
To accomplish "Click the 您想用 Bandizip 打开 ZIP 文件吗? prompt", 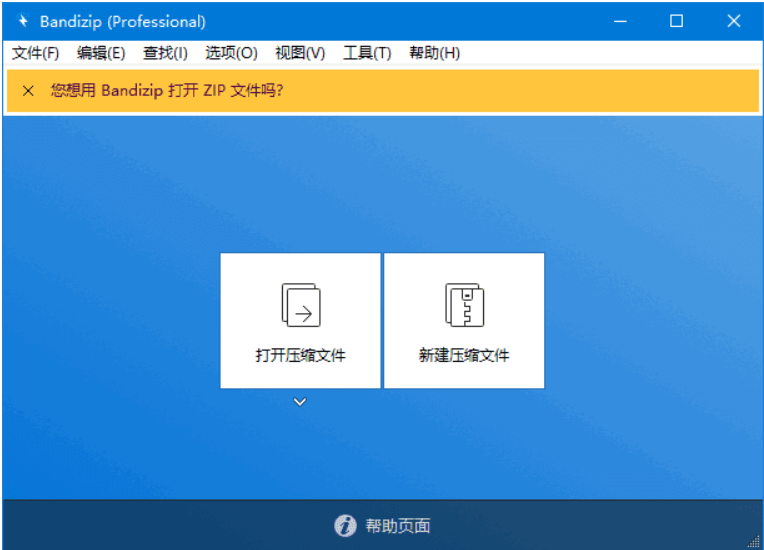I will 167,91.
